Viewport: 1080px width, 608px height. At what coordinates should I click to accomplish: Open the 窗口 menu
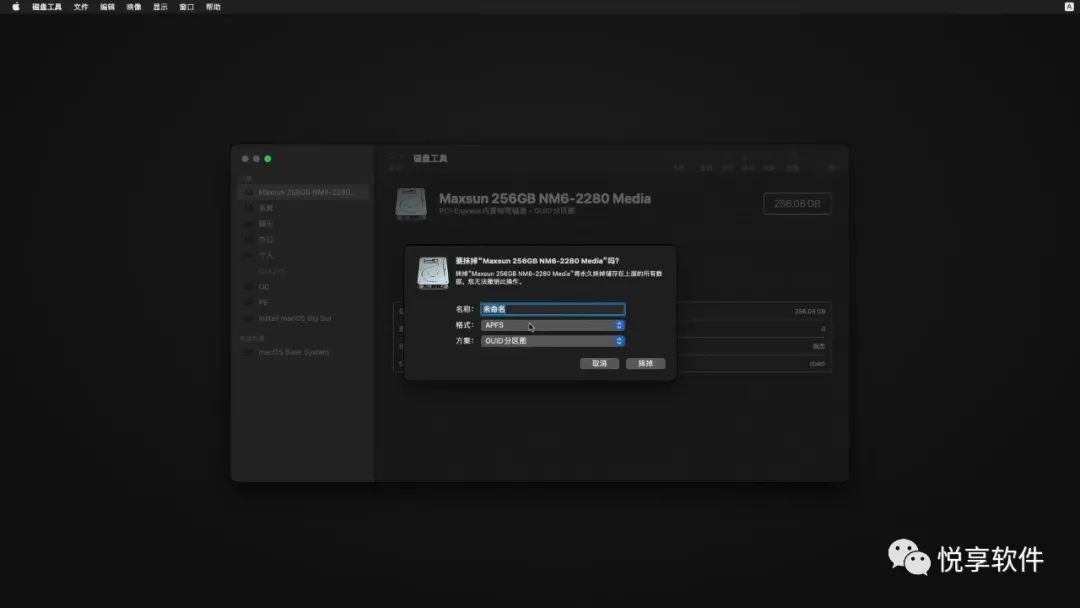[187, 7]
